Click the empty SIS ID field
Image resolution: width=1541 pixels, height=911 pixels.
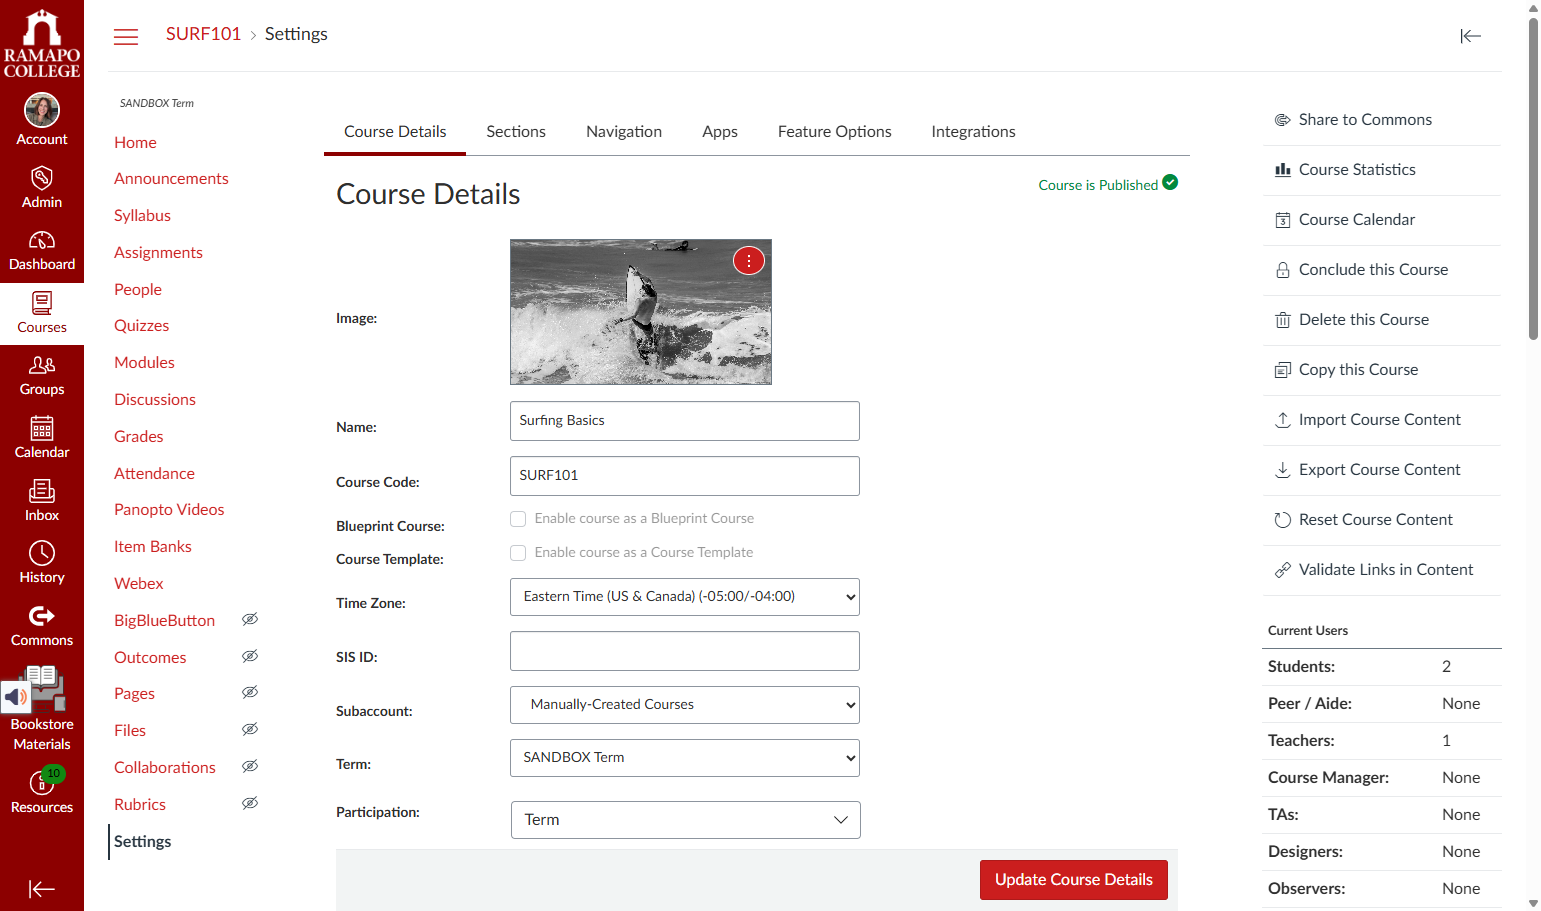click(x=685, y=651)
